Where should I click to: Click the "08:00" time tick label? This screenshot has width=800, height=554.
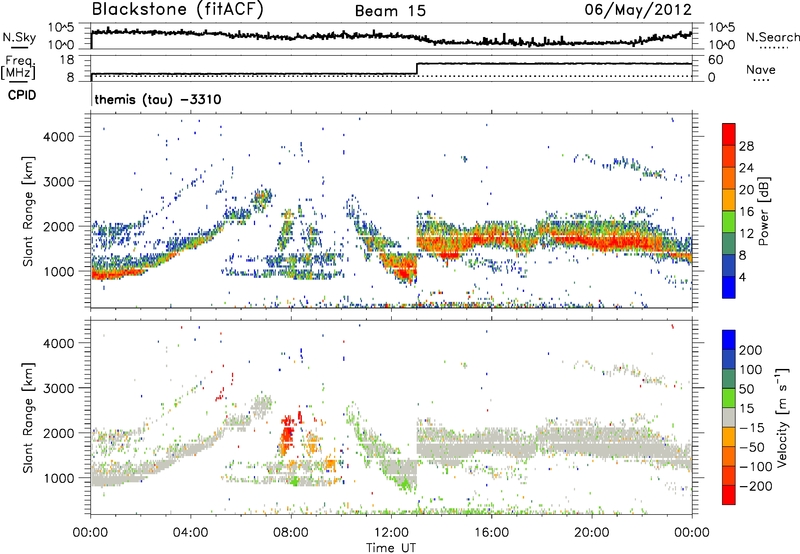(x=291, y=533)
